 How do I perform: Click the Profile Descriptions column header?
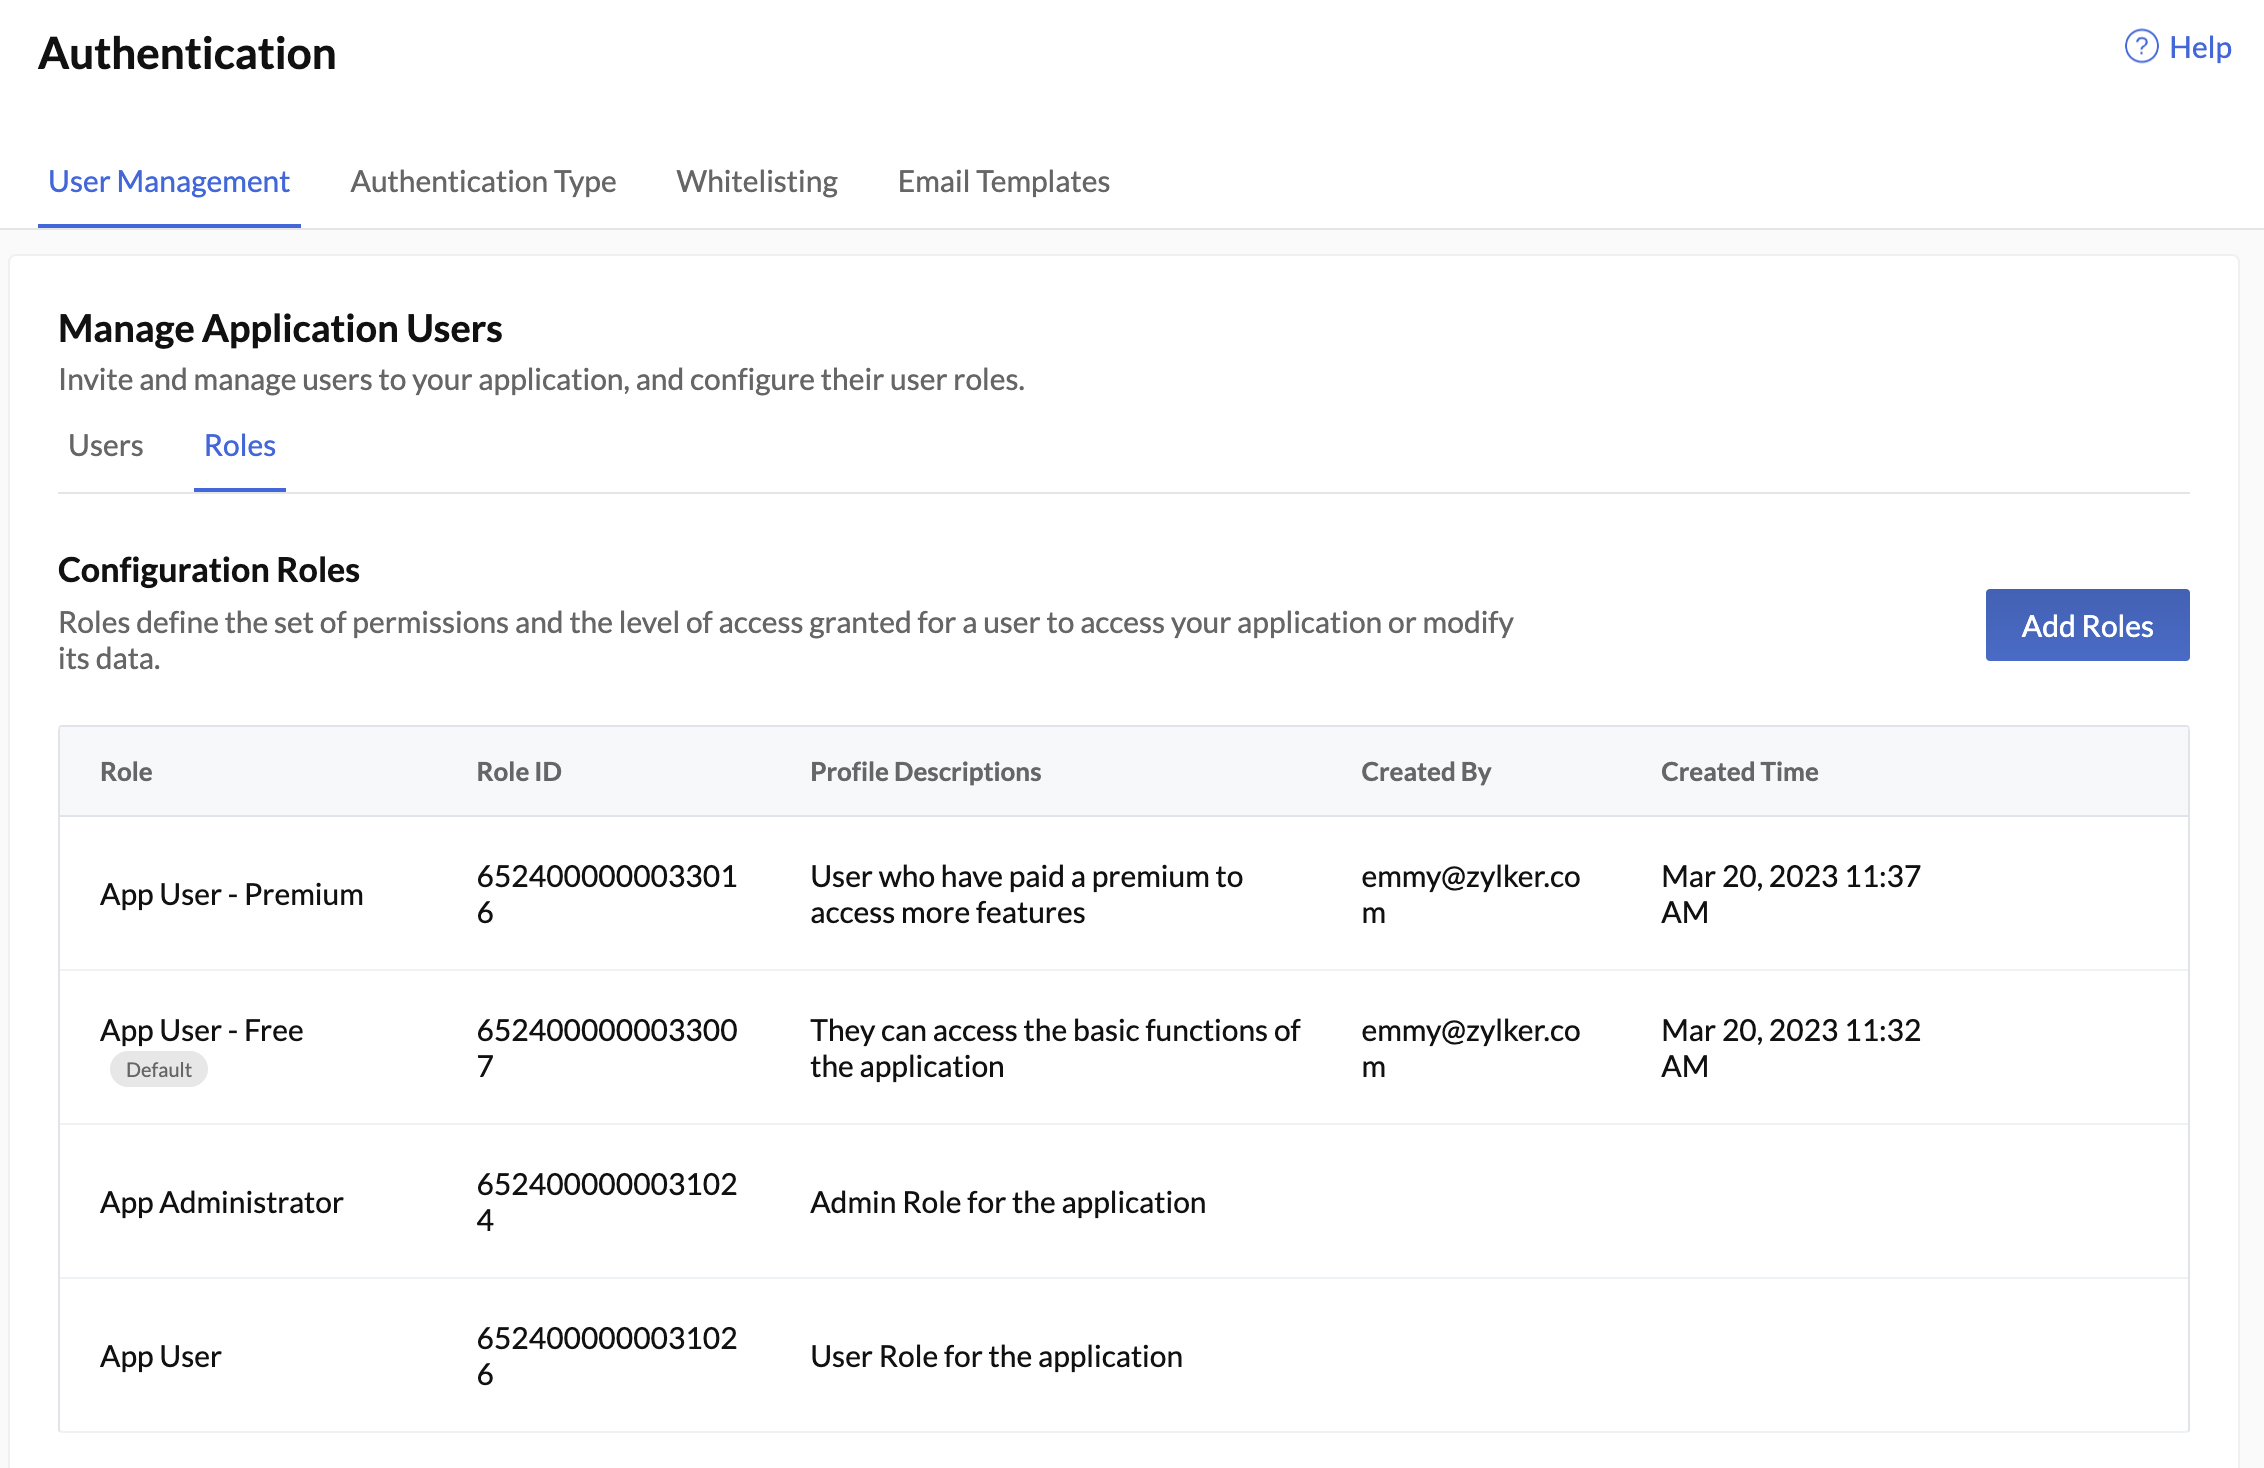click(925, 771)
